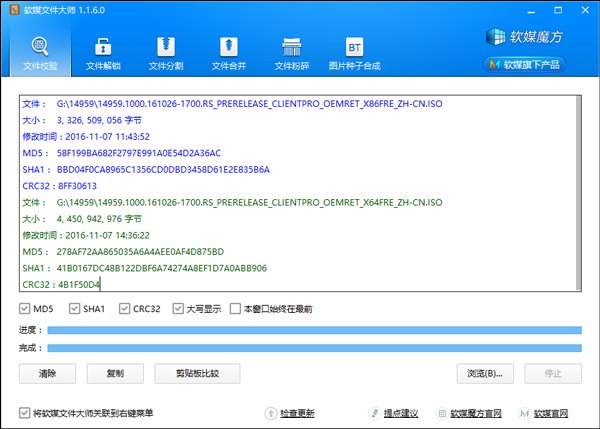Image resolution: width=600 pixels, height=429 pixels.
Task: Minimize the 软媒文件大师 window
Action: pyautogui.click(x=531, y=10)
